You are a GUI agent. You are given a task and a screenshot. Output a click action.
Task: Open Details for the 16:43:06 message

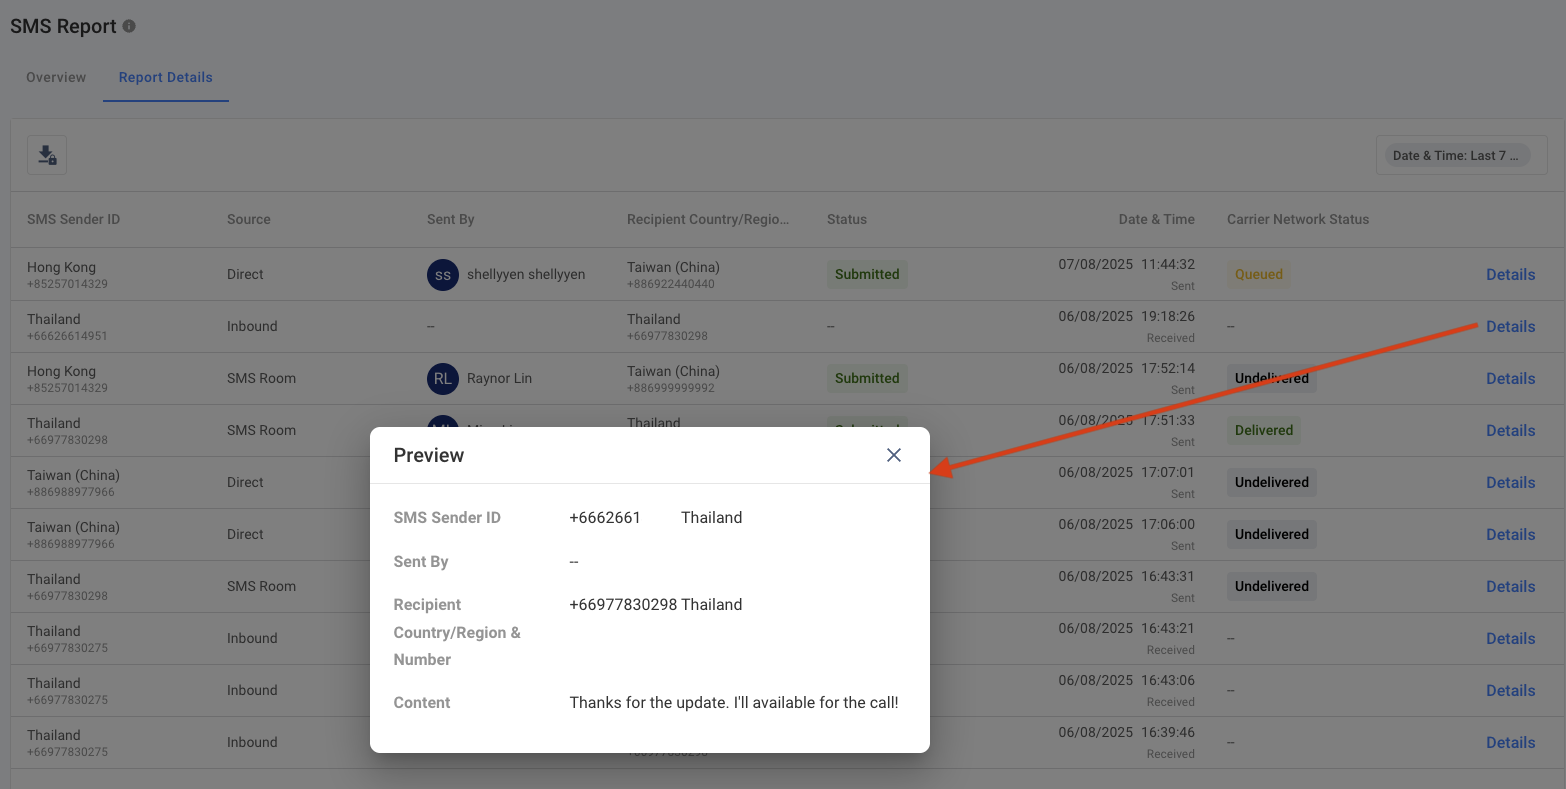coord(1511,690)
